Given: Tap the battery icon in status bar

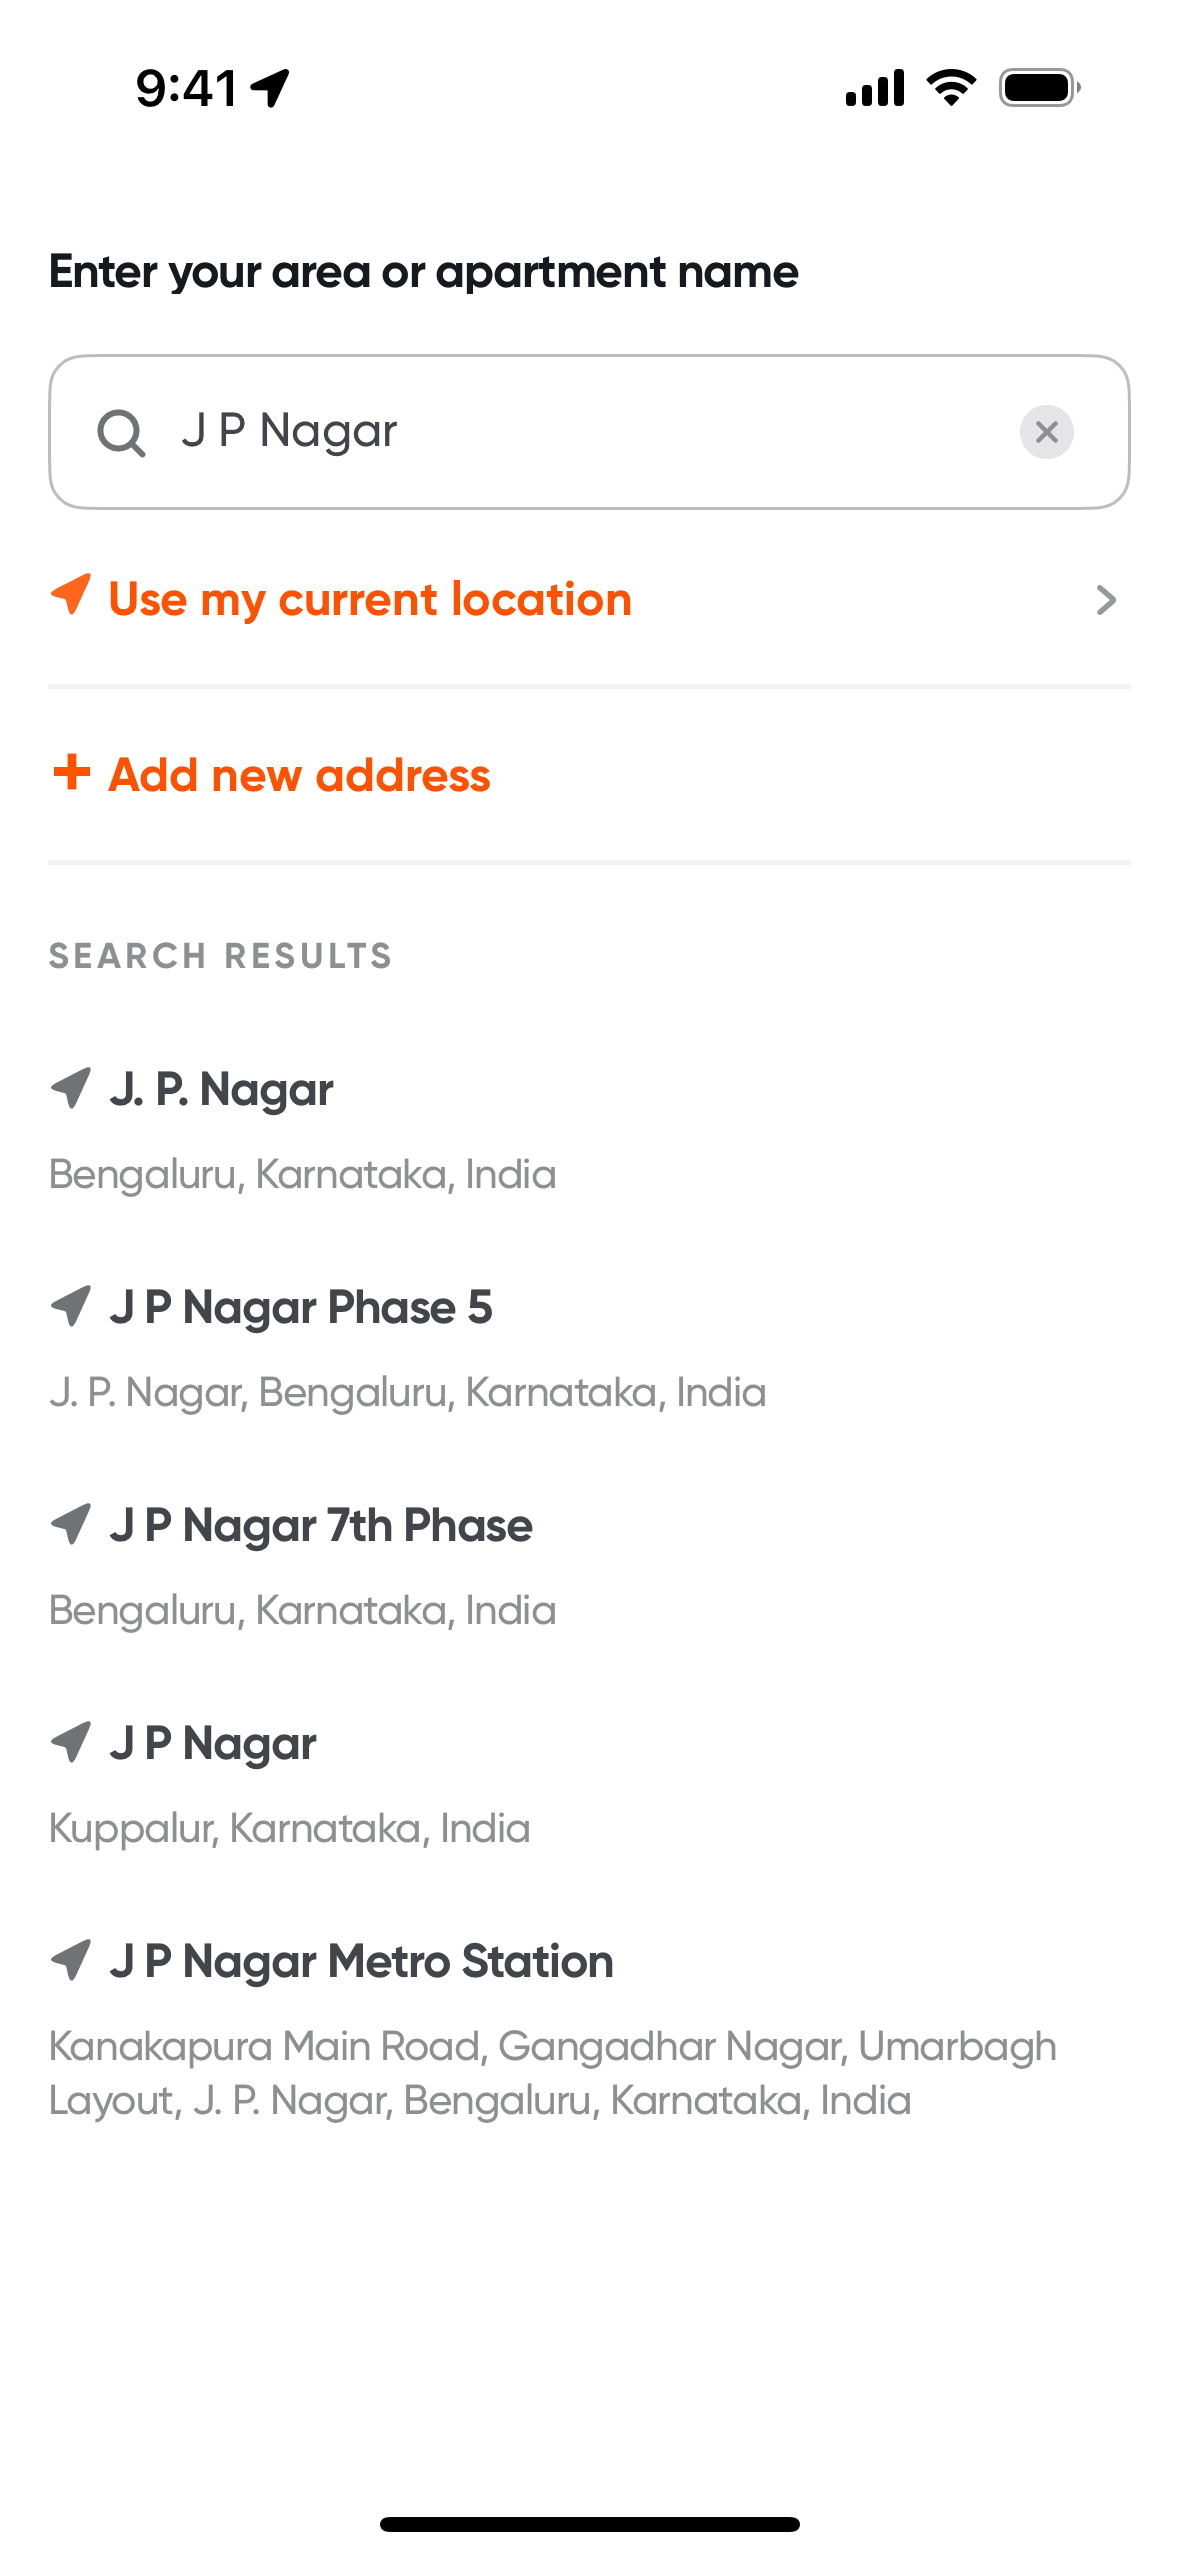Looking at the screenshot, I should 1038,88.
